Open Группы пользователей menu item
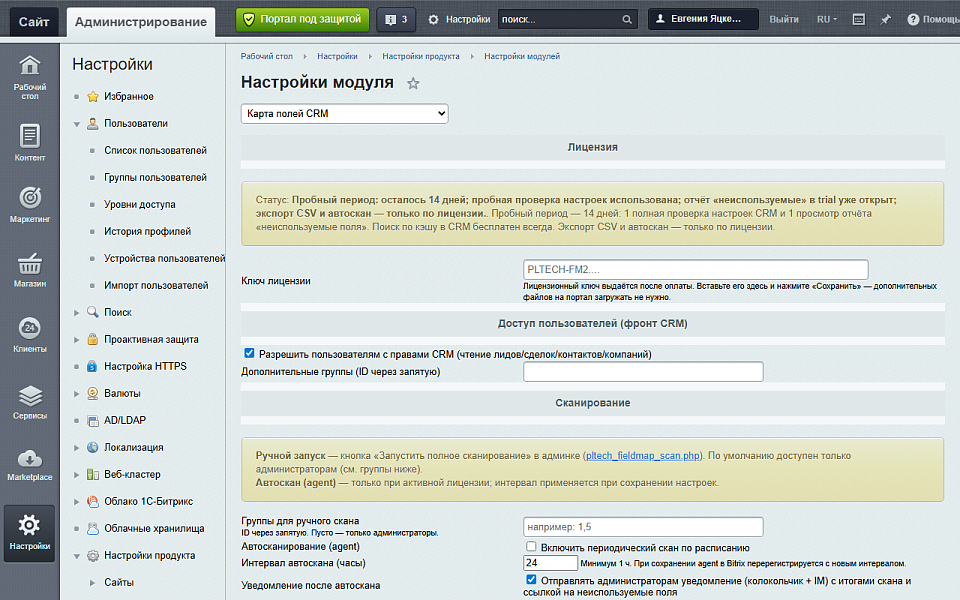Image resolution: width=960 pixels, height=600 pixels. coord(156,177)
